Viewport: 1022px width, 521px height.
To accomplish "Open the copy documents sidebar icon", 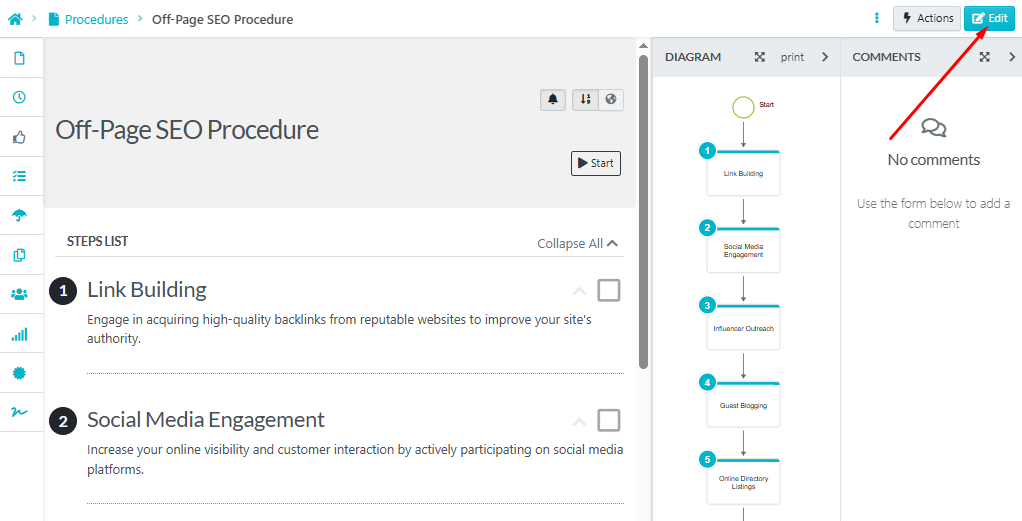I will pos(20,255).
